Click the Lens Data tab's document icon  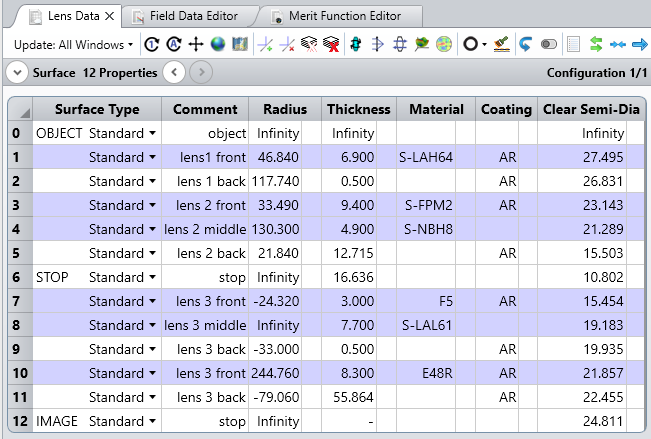pos(35,17)
